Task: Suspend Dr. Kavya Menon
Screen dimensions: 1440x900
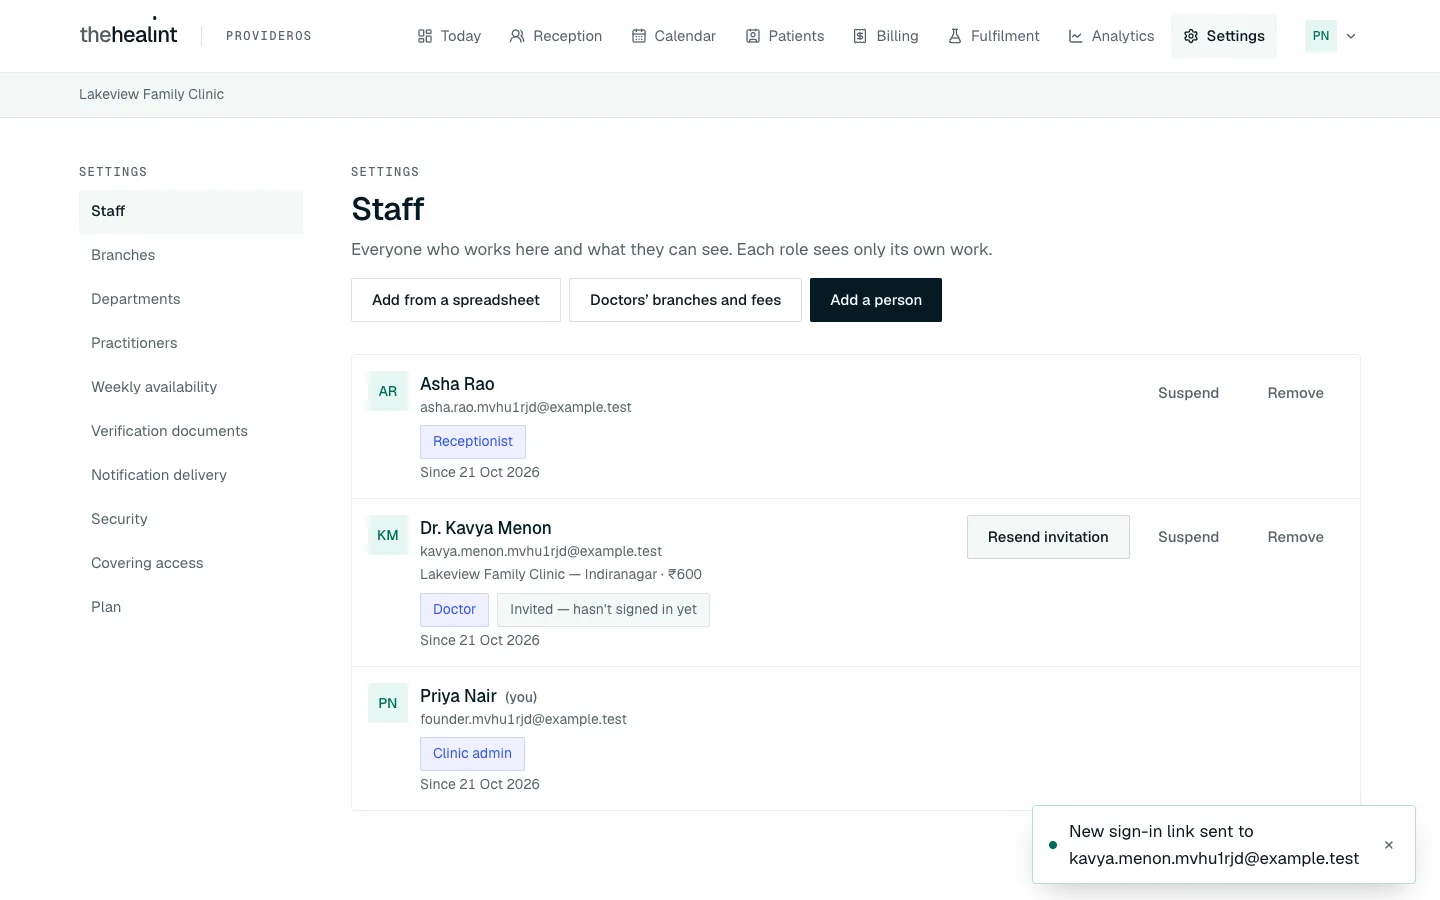Action: [1188, 537]
